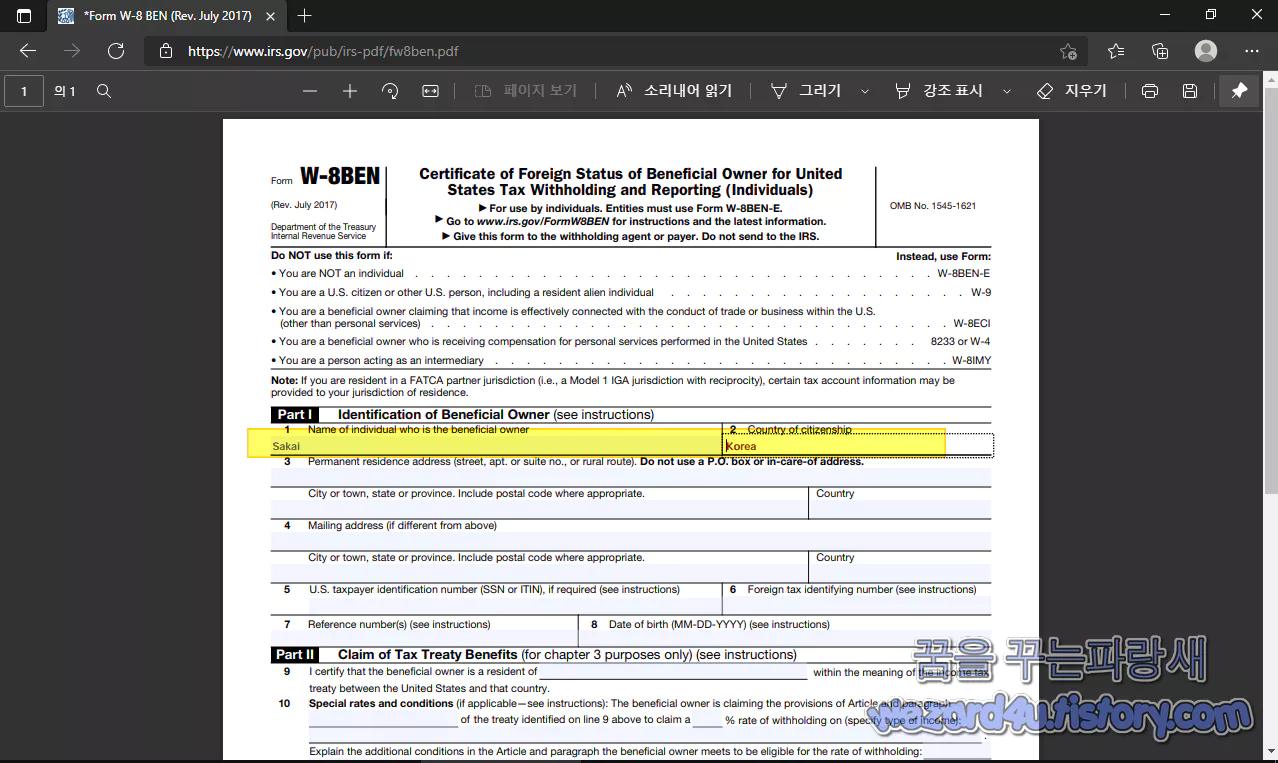Print the PDF document
This screenshot has height=763, width=1278.
(1150, 91)
